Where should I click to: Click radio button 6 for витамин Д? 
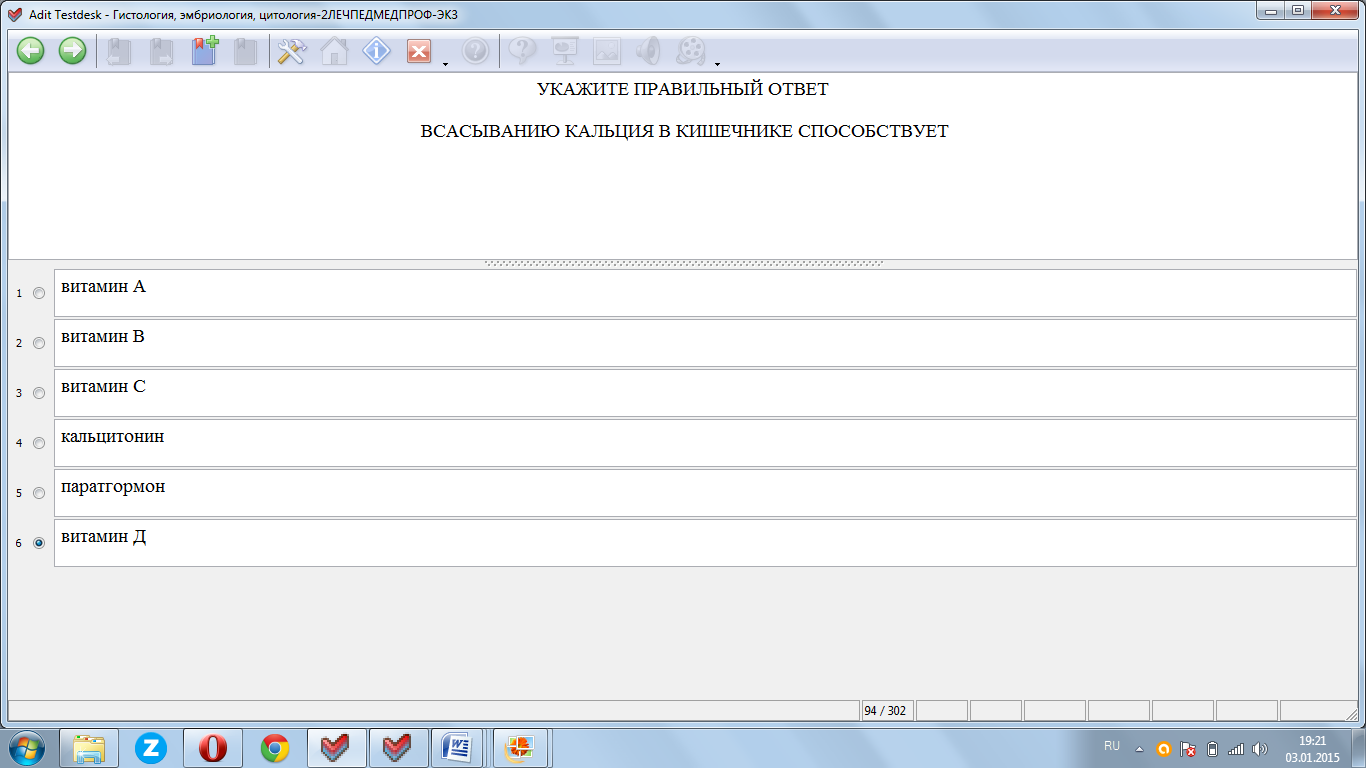pos(39,543)
